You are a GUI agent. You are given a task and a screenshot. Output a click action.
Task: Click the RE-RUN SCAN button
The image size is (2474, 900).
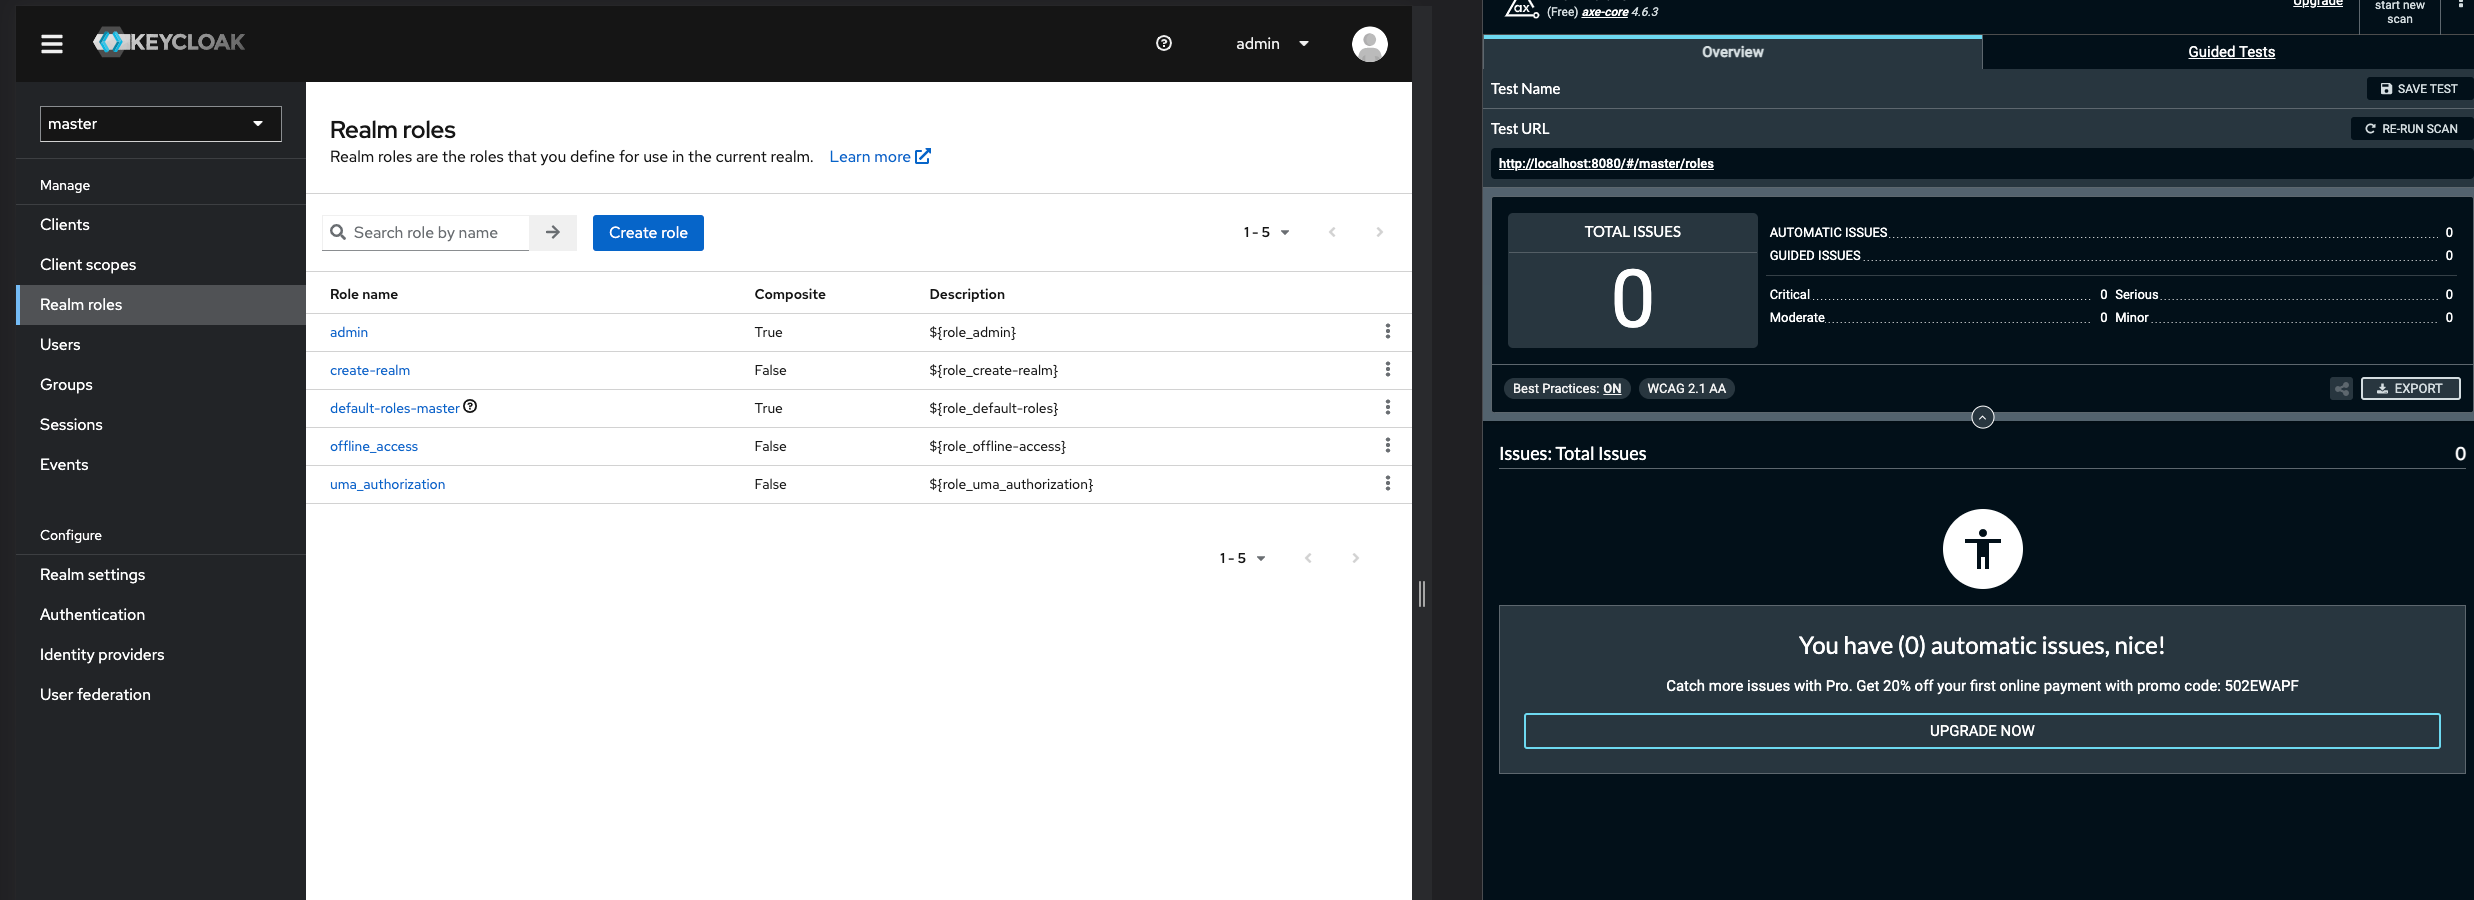2411,129
